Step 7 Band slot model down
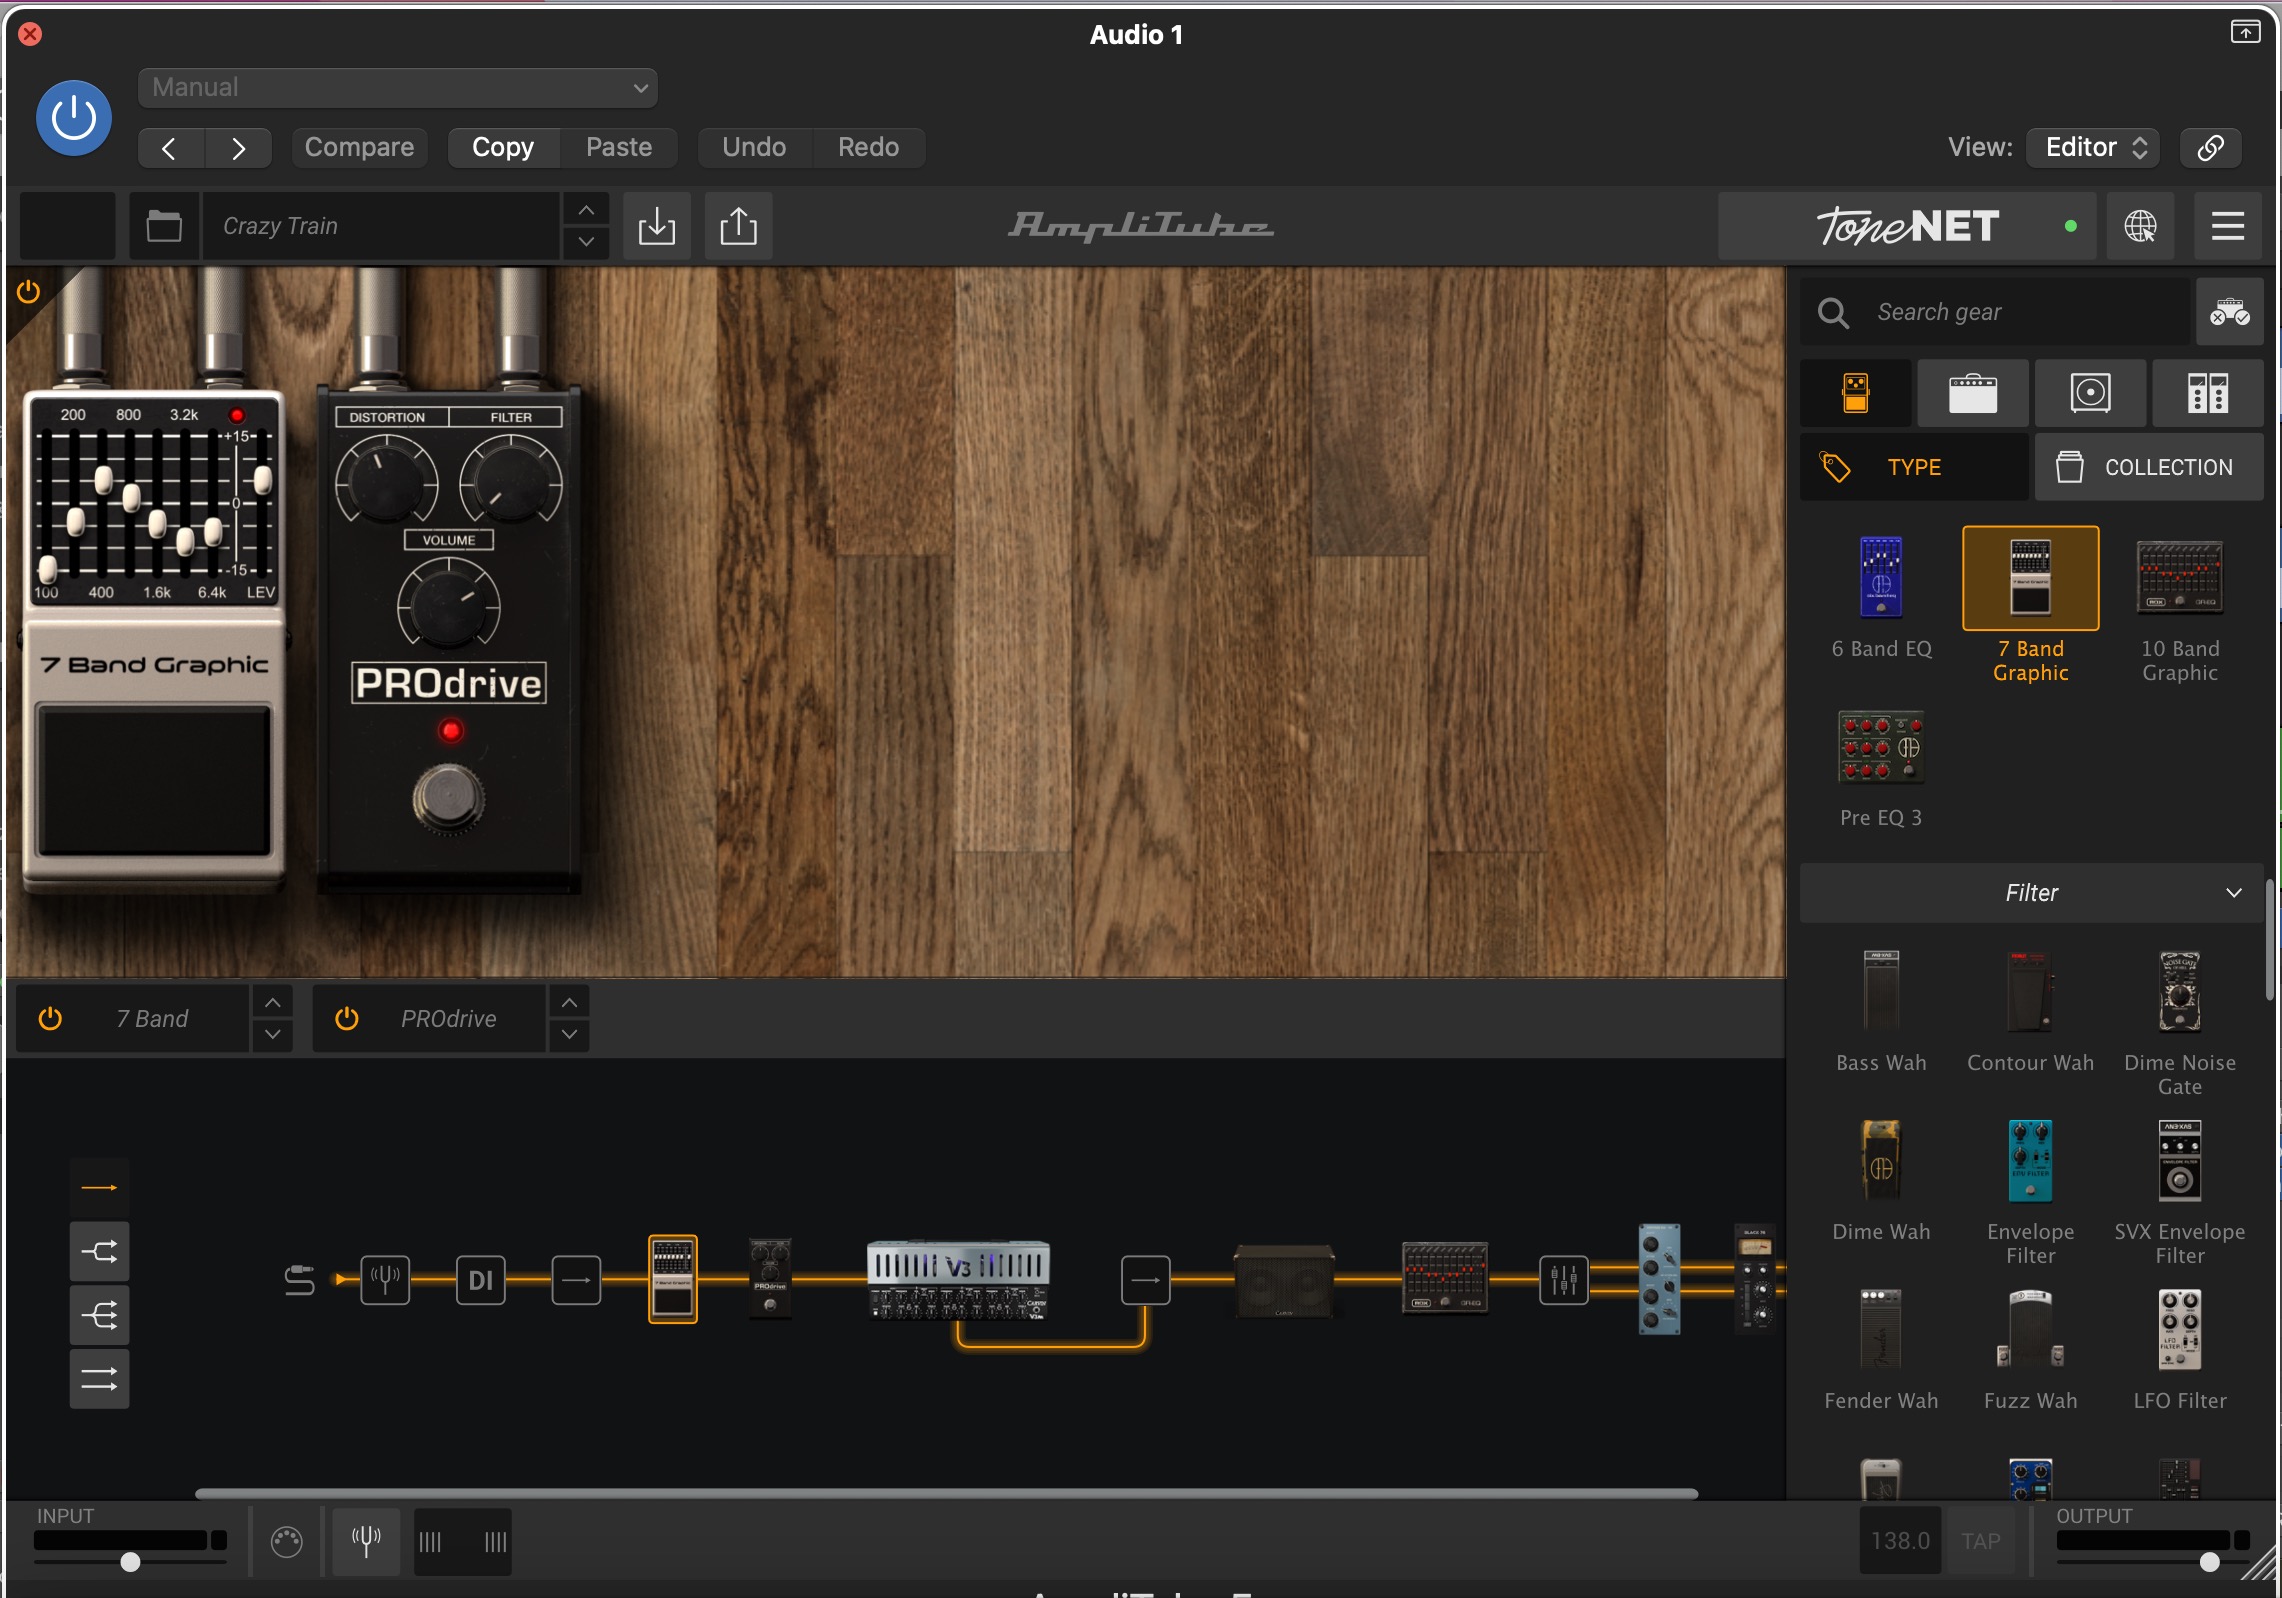The image size is (2282, 1598). tap(273, 1035)
